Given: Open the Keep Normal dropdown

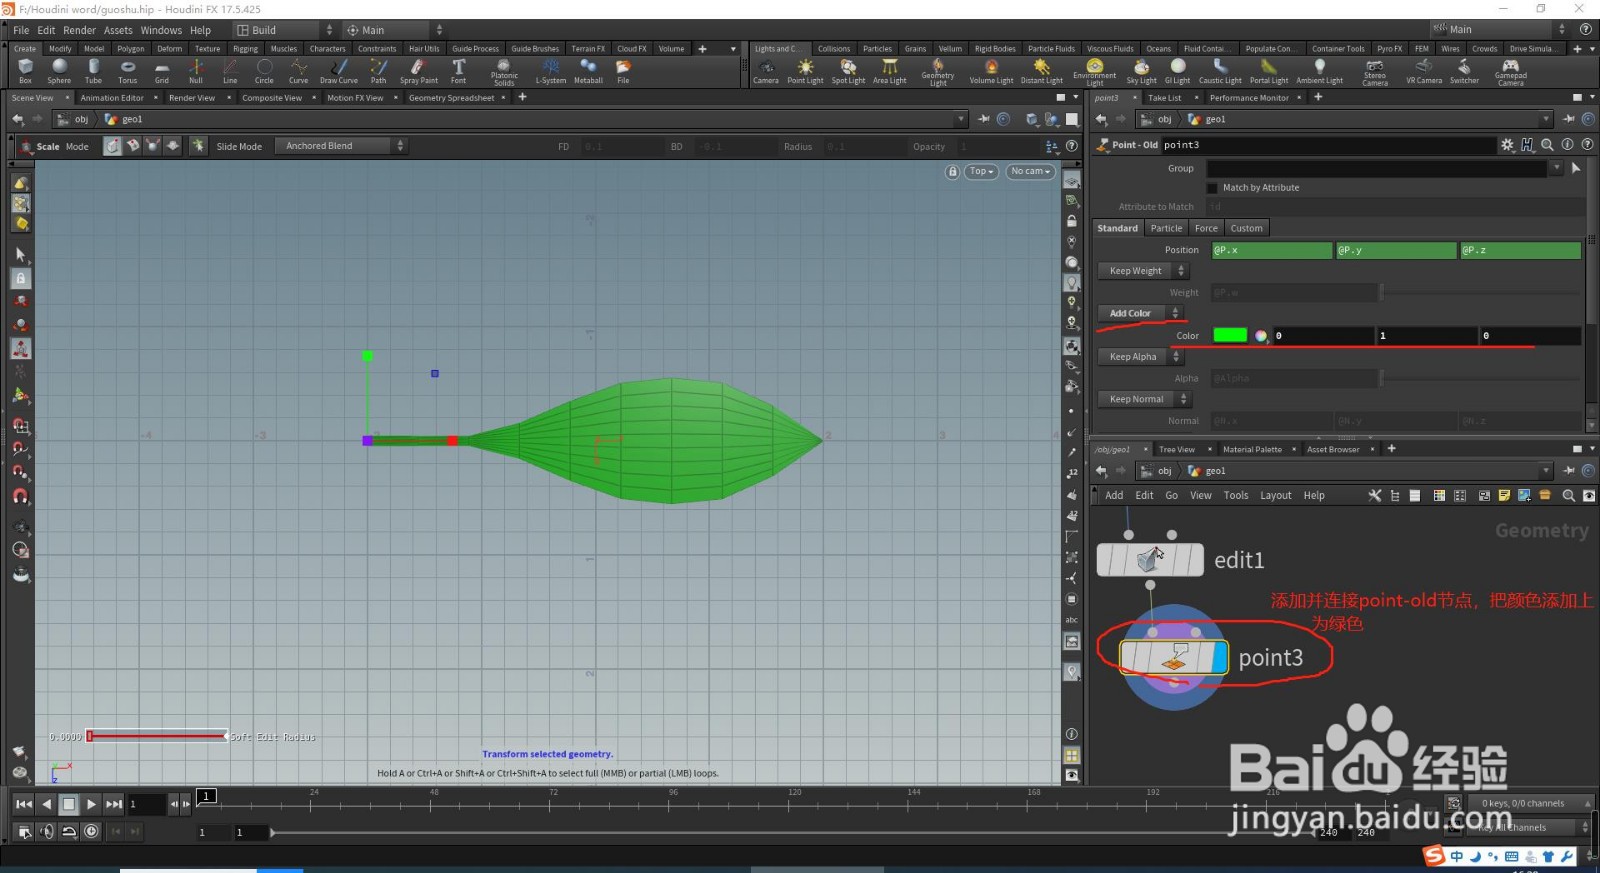Looking at the screenshot, I should 1144,399.
